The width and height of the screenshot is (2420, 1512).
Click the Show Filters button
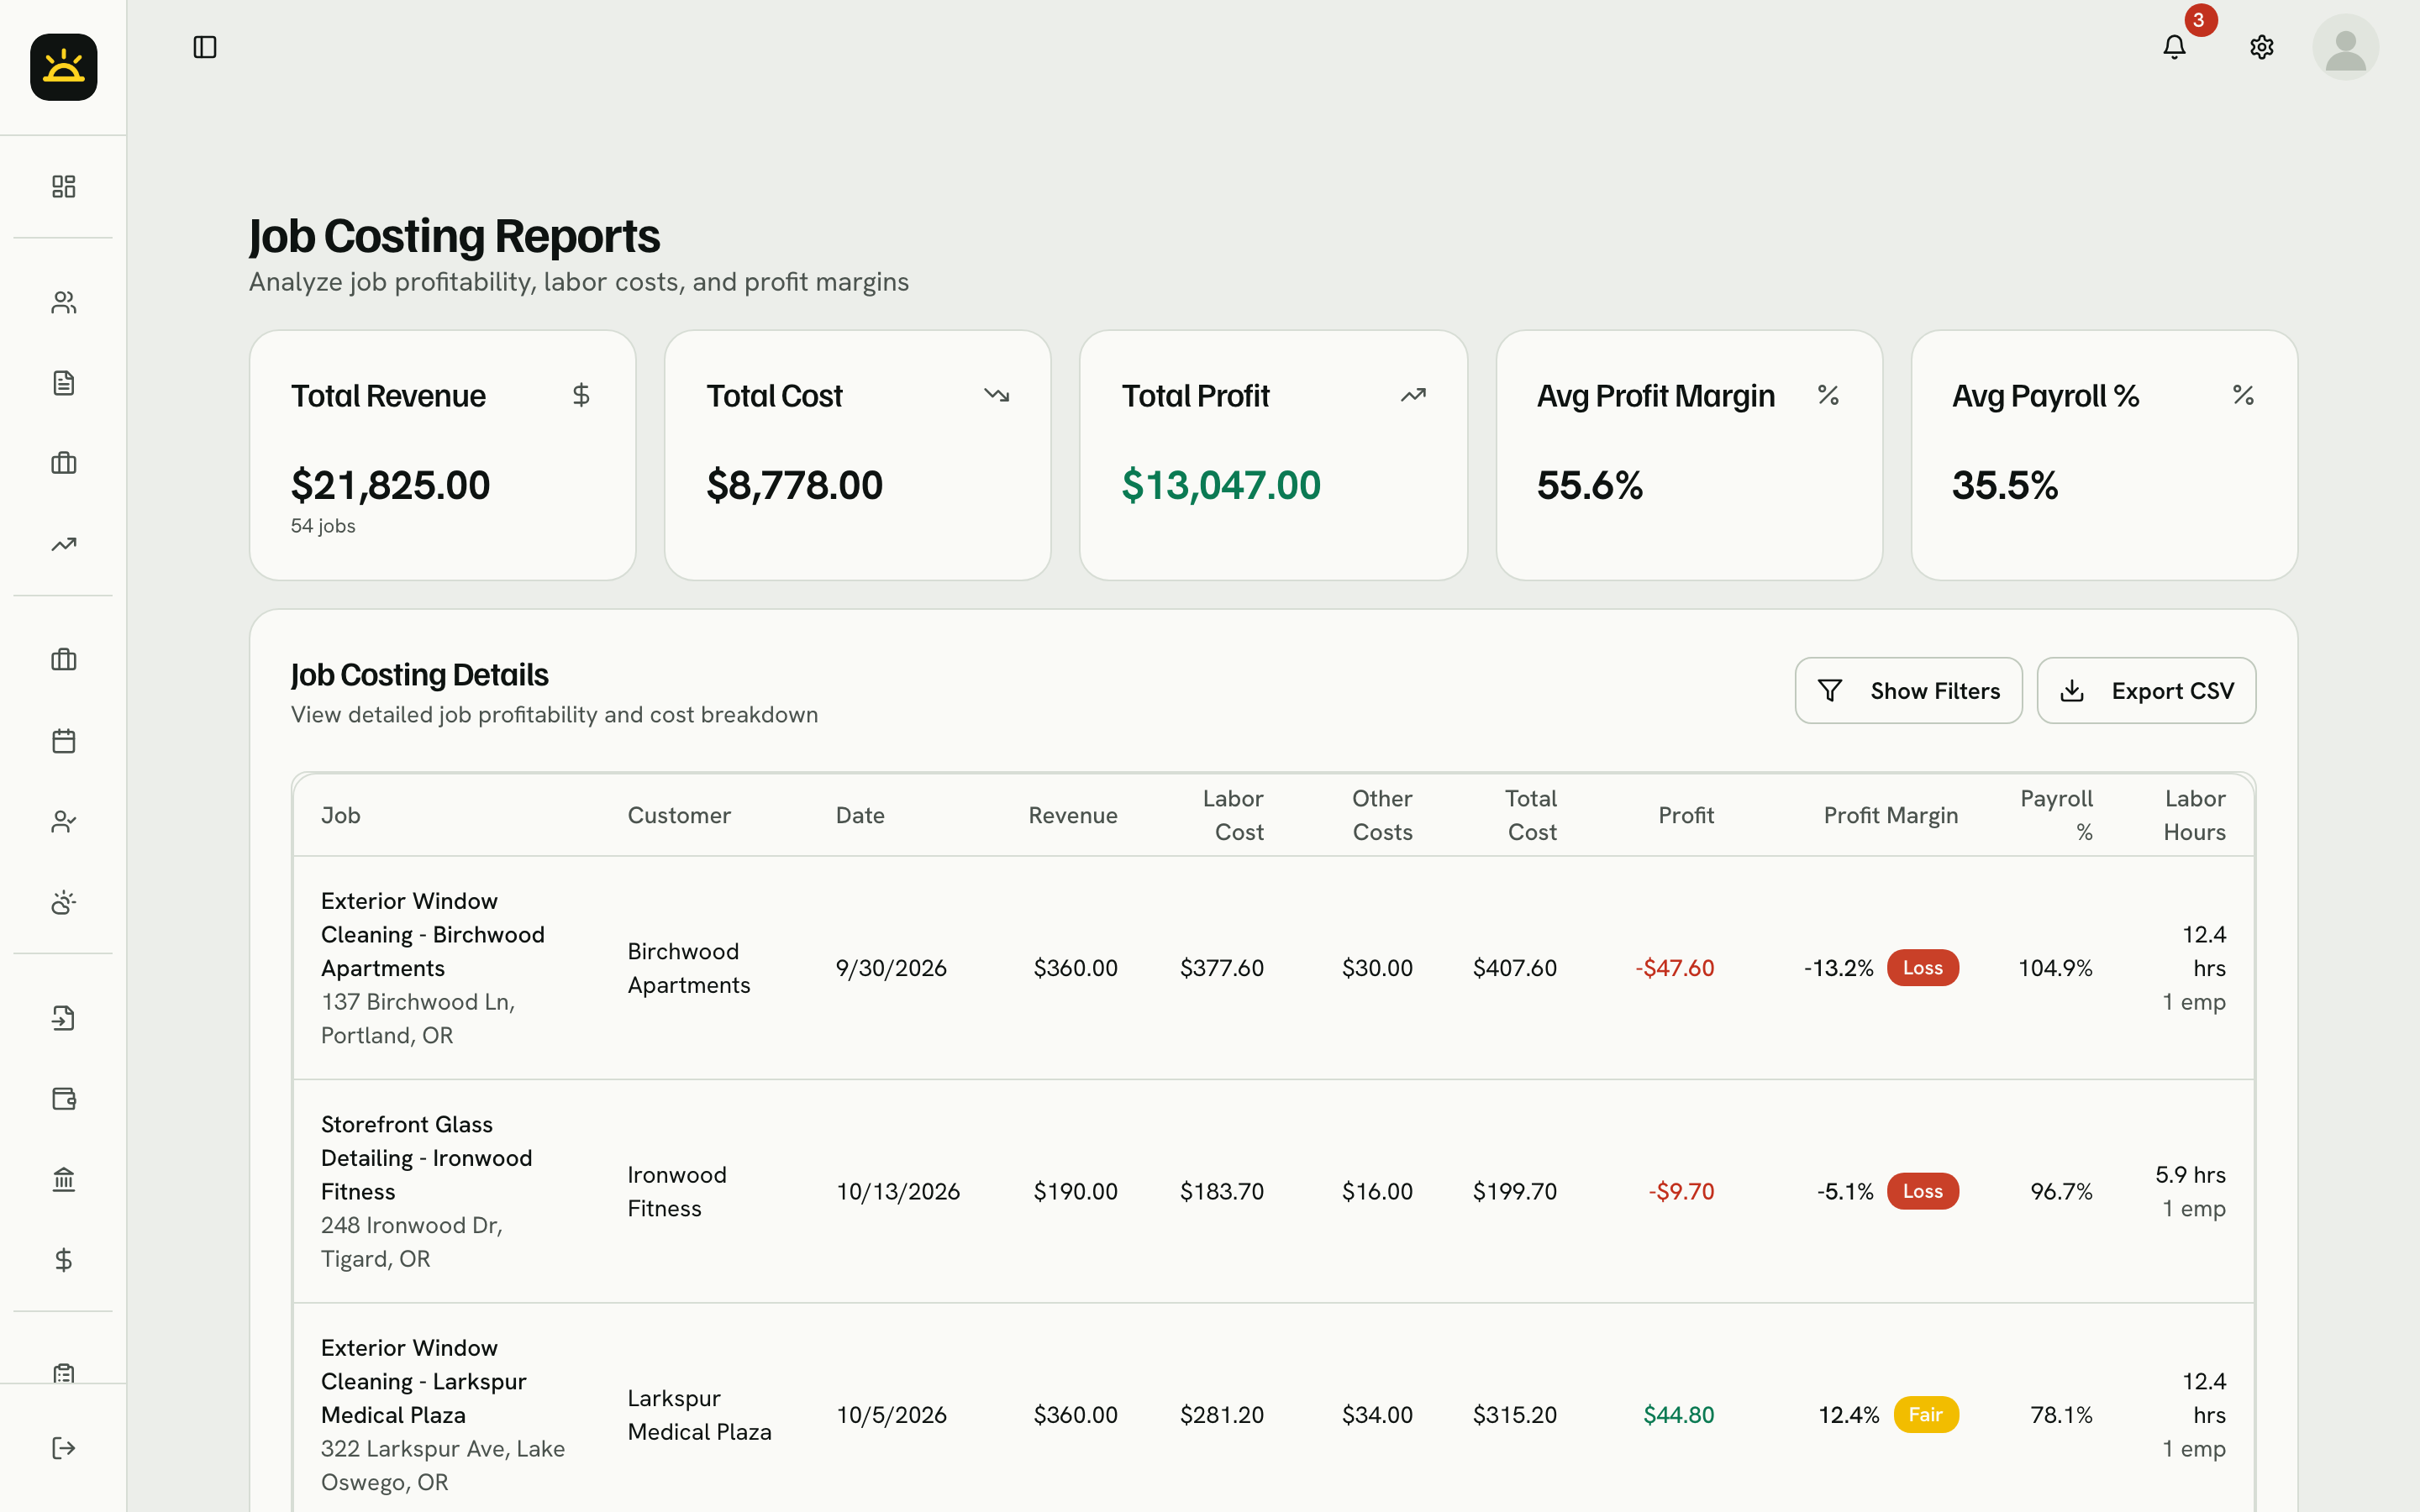click(1908, 690)
